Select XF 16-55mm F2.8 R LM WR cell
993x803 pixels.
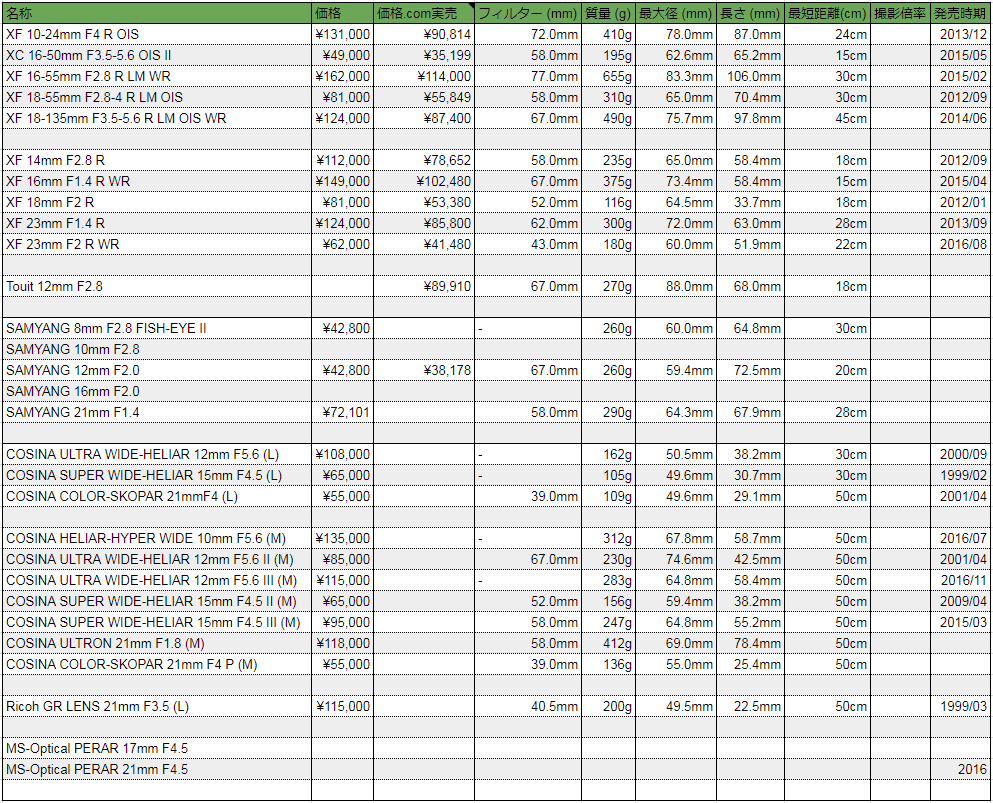156,76
